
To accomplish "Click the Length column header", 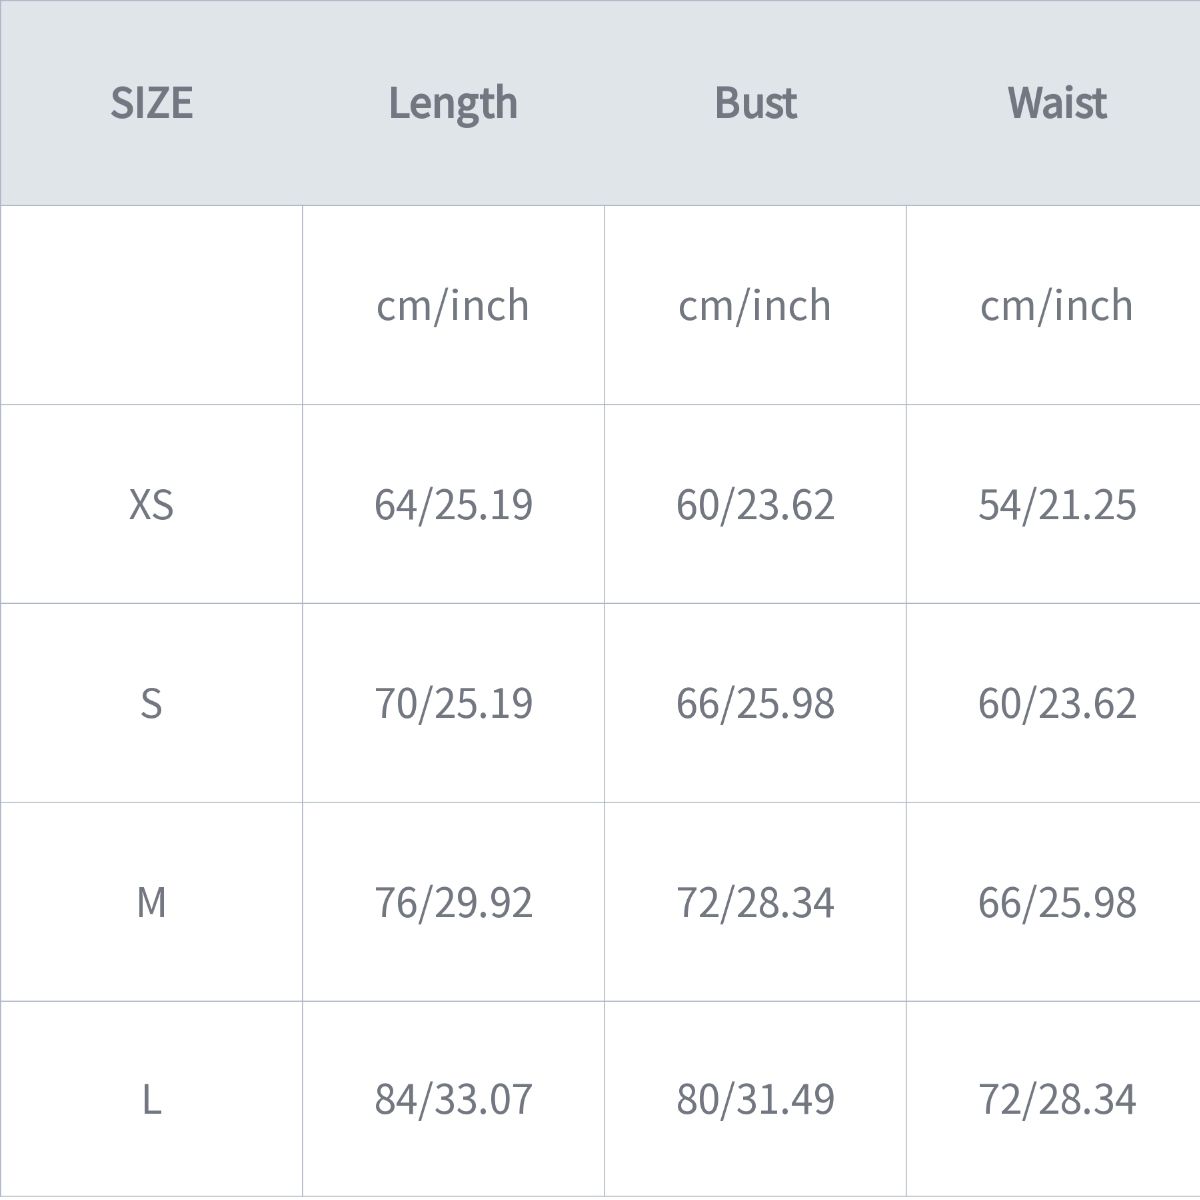I will tap(453, 103).
